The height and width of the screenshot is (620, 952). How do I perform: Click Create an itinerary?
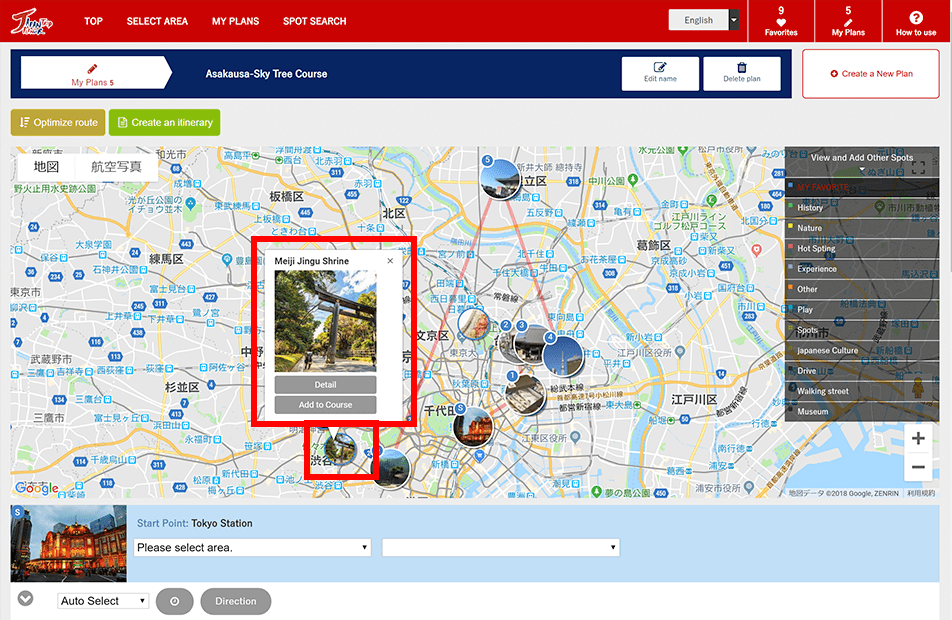165,123
